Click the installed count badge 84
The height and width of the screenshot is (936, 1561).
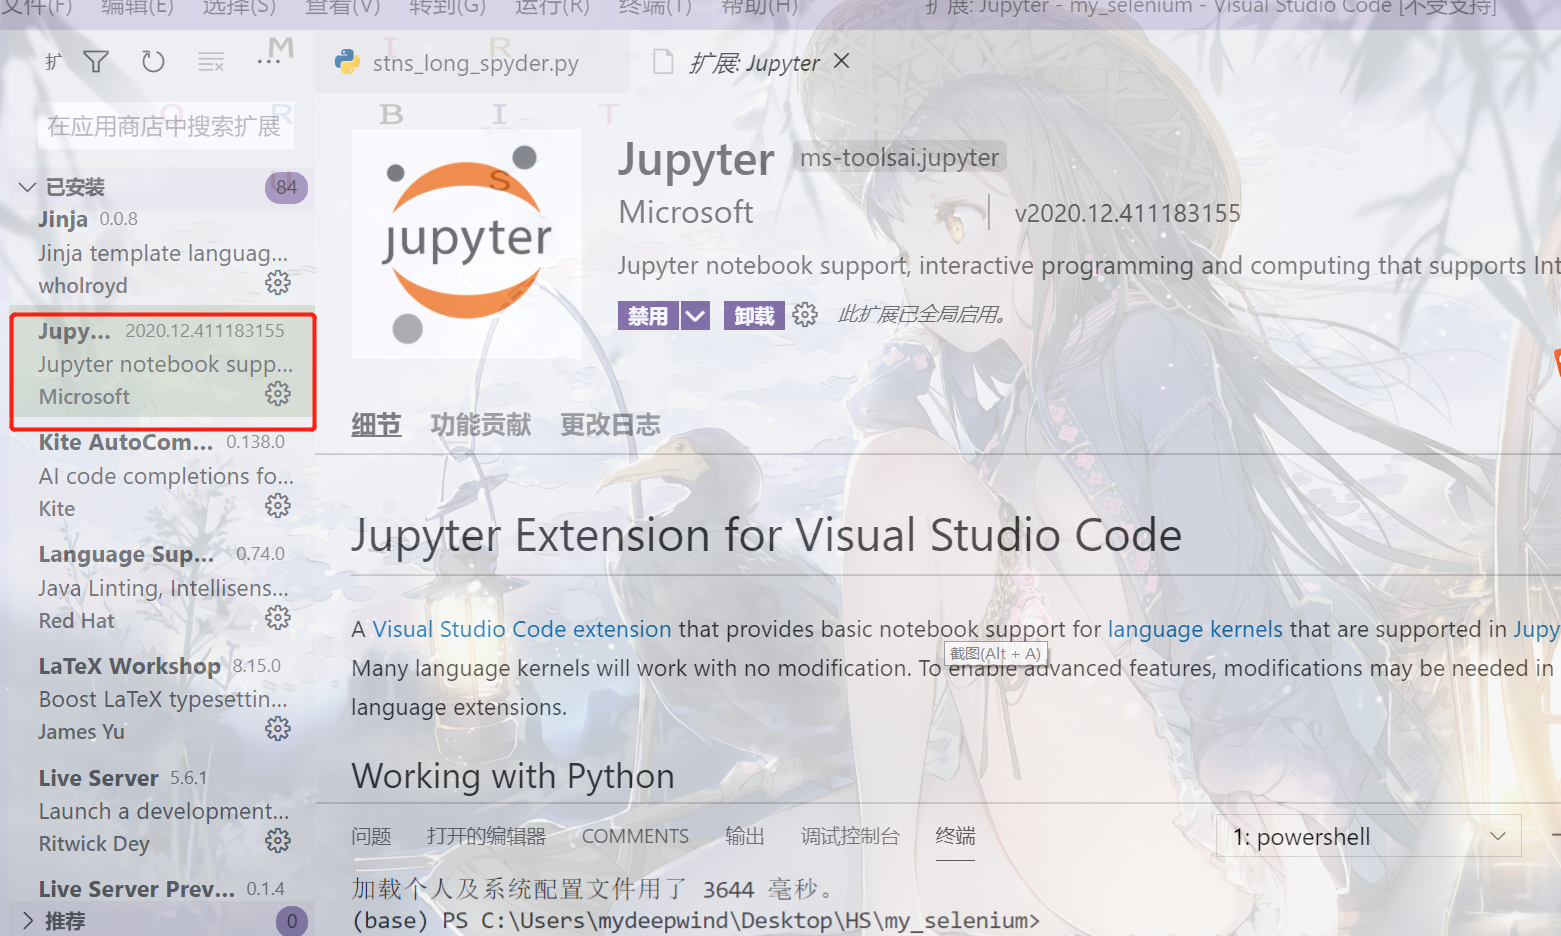[286, 187]
